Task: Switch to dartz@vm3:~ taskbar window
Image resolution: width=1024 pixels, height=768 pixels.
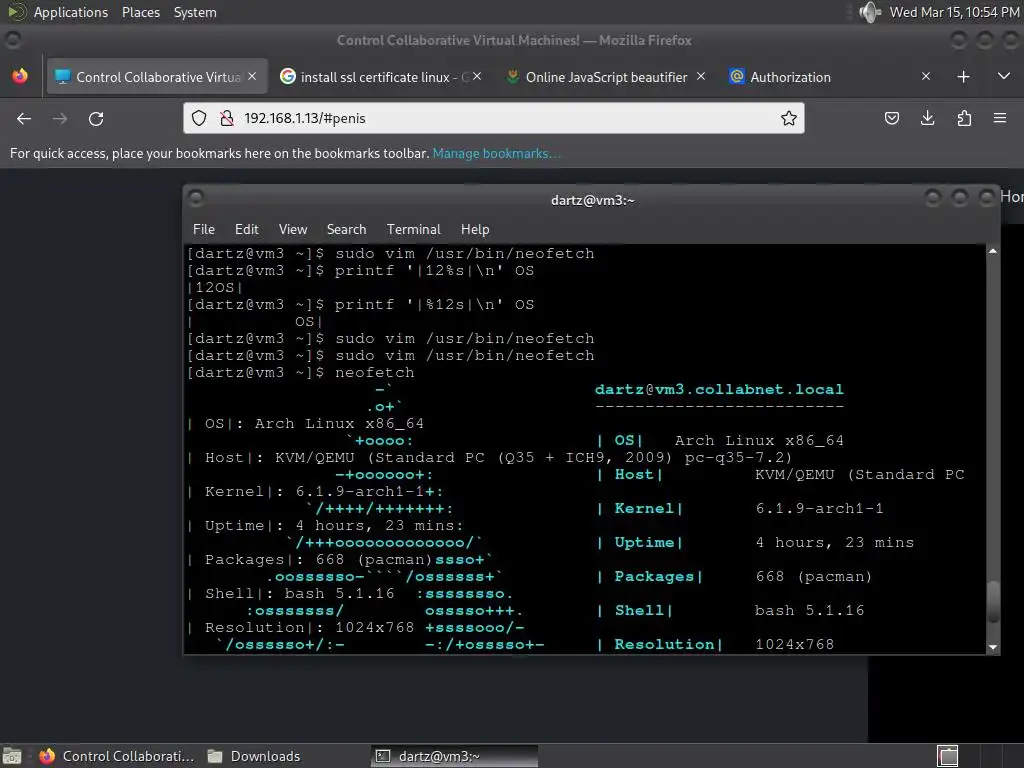Action: click(455, 756)
